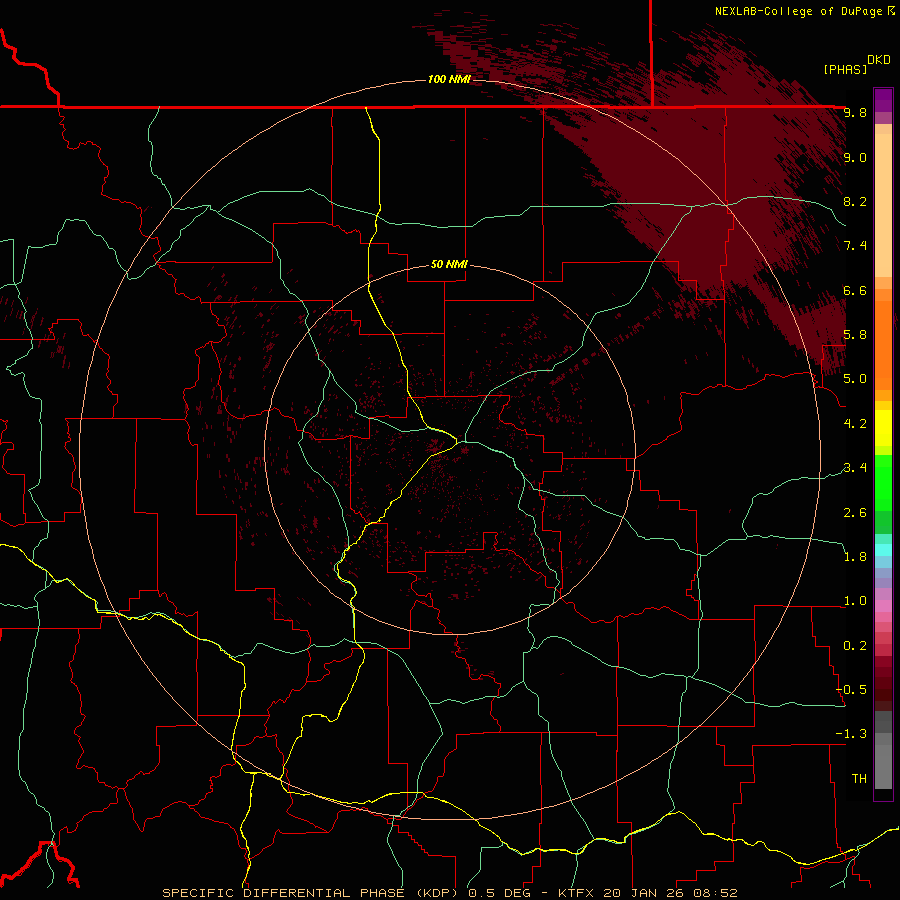Image resolution: width=900 pixels, height=900 pixels.
Task: Click the purple top band of the color bar
Action: click(x=883, y=100)
